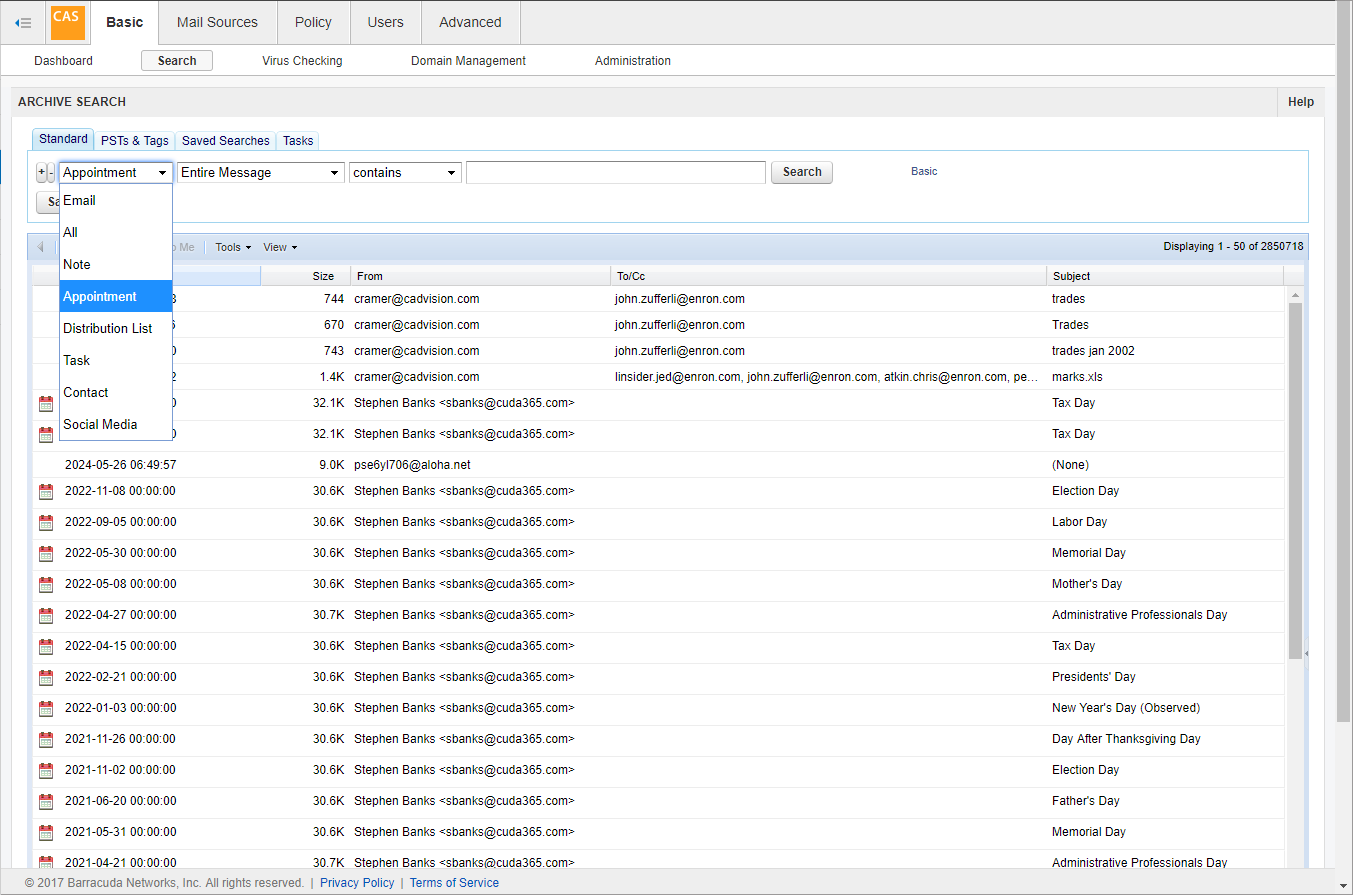Click calendar icon for Labor Day row
The height and width of the screenshot is (895, 1353).
coord(46,522)
